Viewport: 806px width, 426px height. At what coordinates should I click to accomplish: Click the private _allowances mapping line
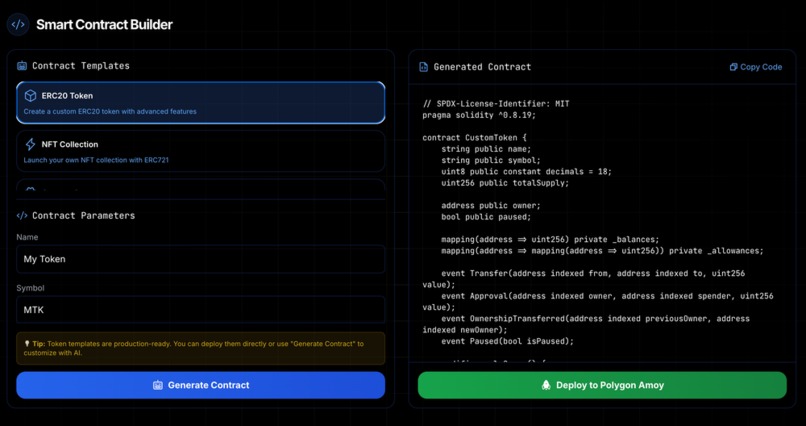pyautogui.click(x=602, y=251)
